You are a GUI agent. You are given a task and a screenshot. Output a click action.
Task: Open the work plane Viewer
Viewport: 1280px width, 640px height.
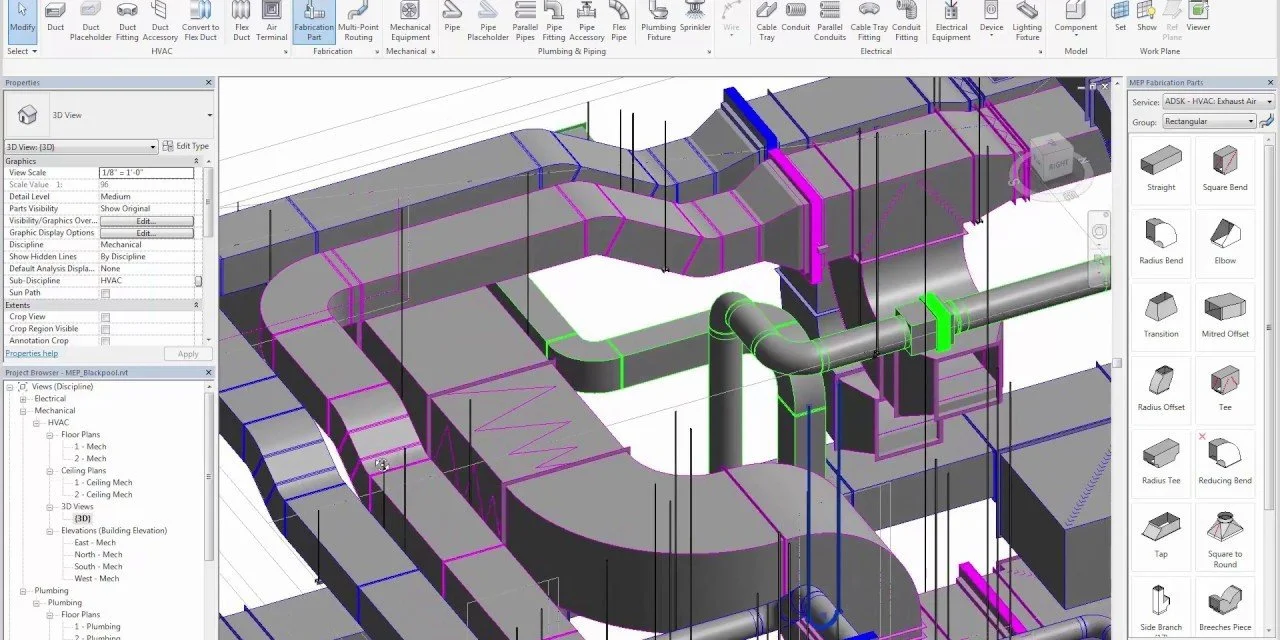(1198, 17)
